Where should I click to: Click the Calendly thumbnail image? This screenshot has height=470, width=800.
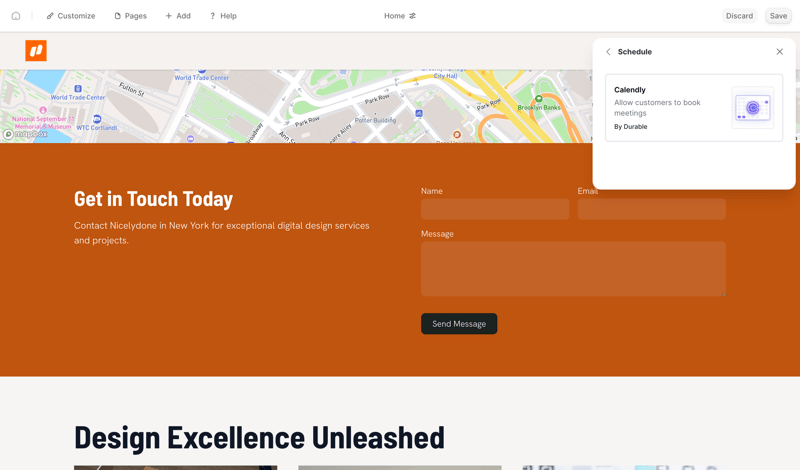point(752,108)
